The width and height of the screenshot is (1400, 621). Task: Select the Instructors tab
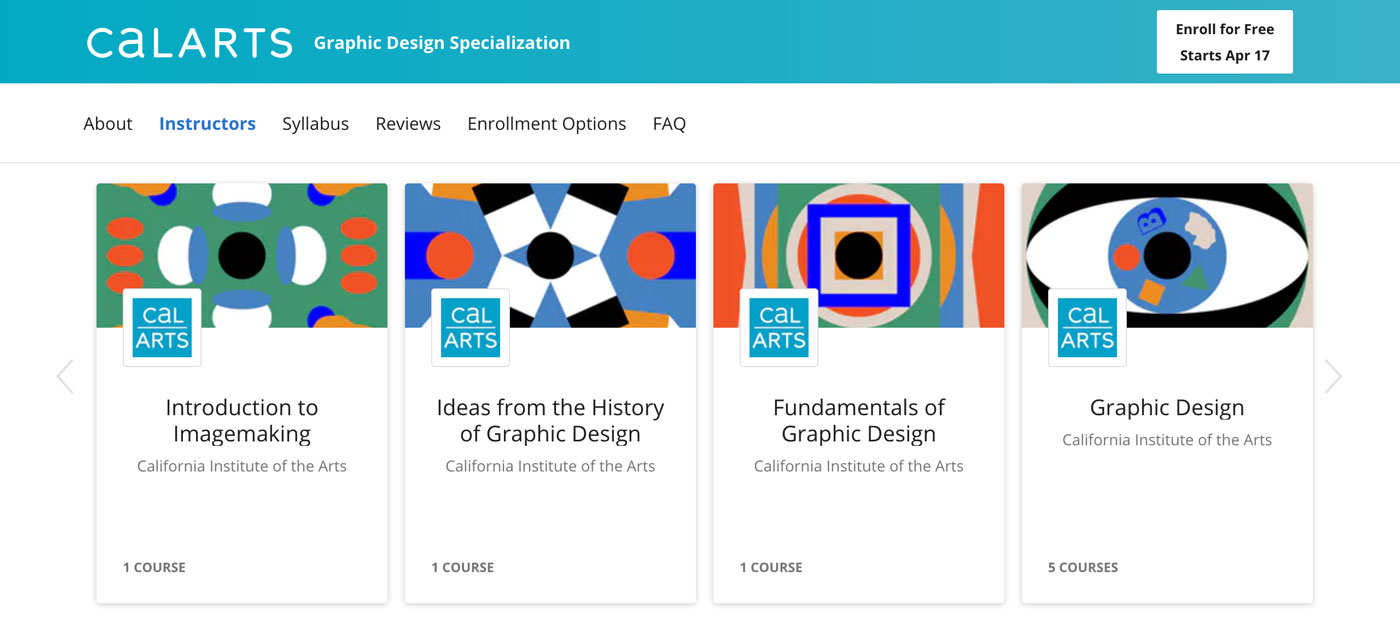[x=207, y=124]
